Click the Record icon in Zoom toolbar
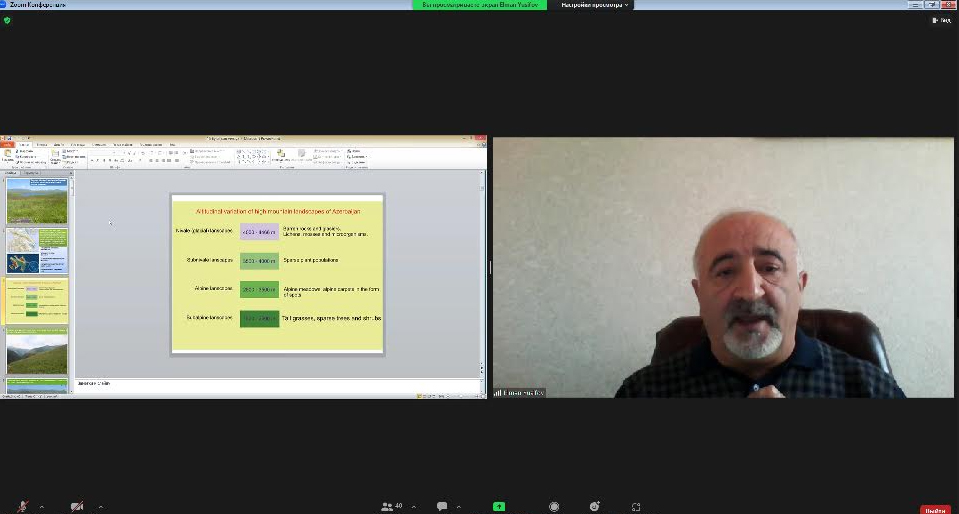Screen dimensions: 959x514 pyautogui.click(x=554, y=507)
